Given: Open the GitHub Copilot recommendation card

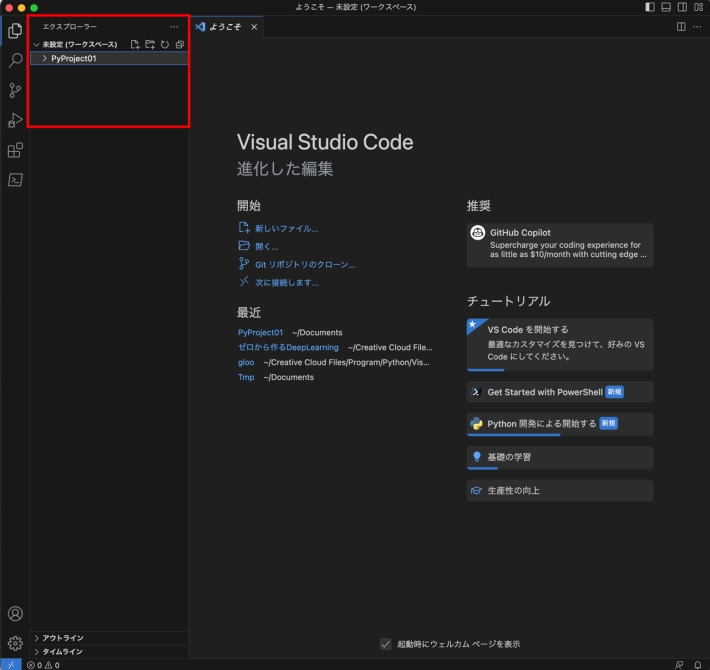Looking at the screenshot, I should (x=560, y=245).
